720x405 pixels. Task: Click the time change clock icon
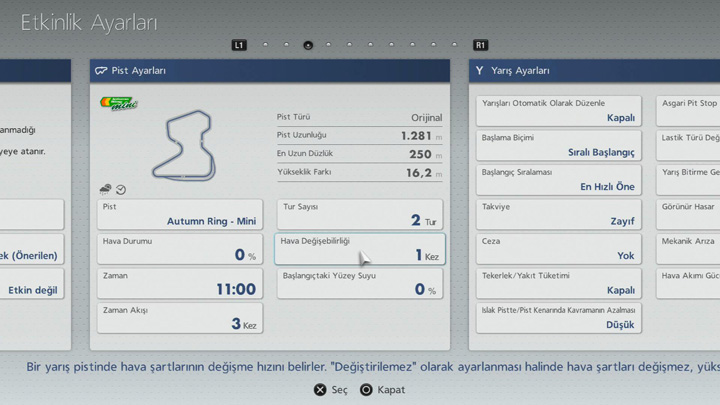pyautogui.click(x=121, y=190)
